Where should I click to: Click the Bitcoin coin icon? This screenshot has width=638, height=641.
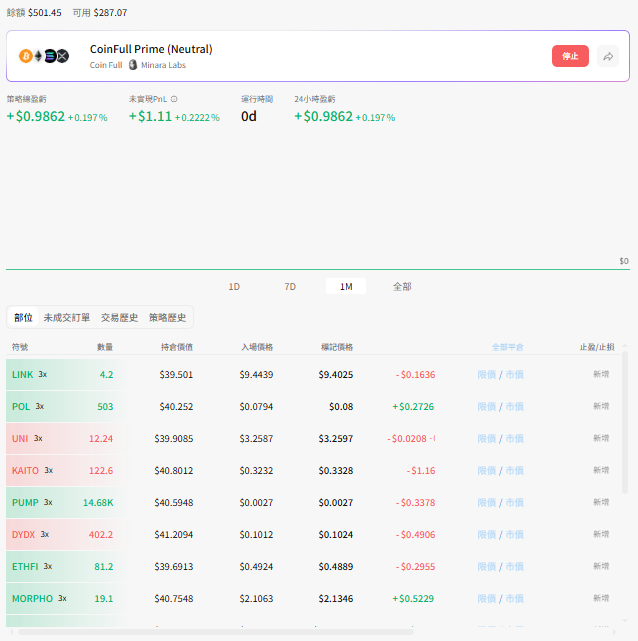tap(26, 56)
